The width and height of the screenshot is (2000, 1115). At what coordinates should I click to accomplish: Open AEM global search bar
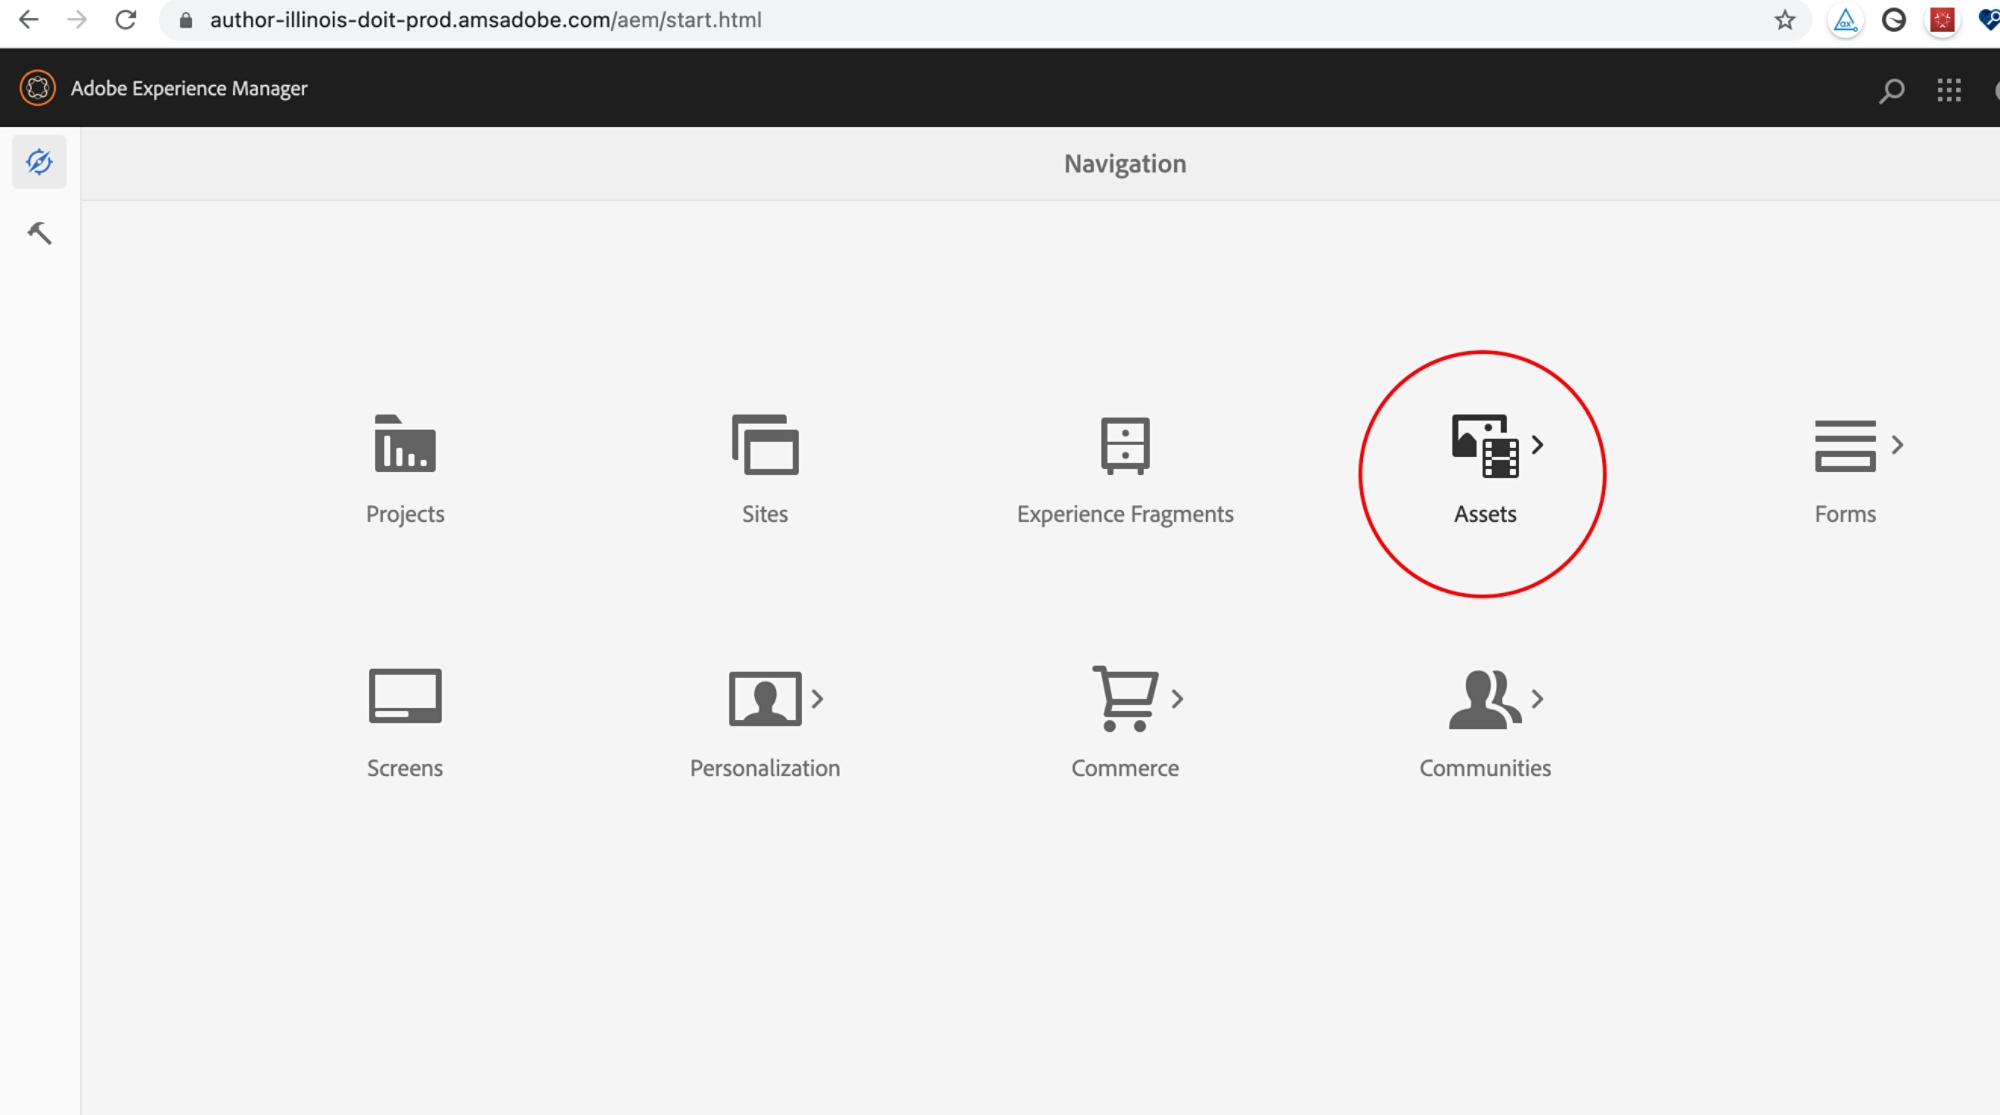click(1892, 88)
